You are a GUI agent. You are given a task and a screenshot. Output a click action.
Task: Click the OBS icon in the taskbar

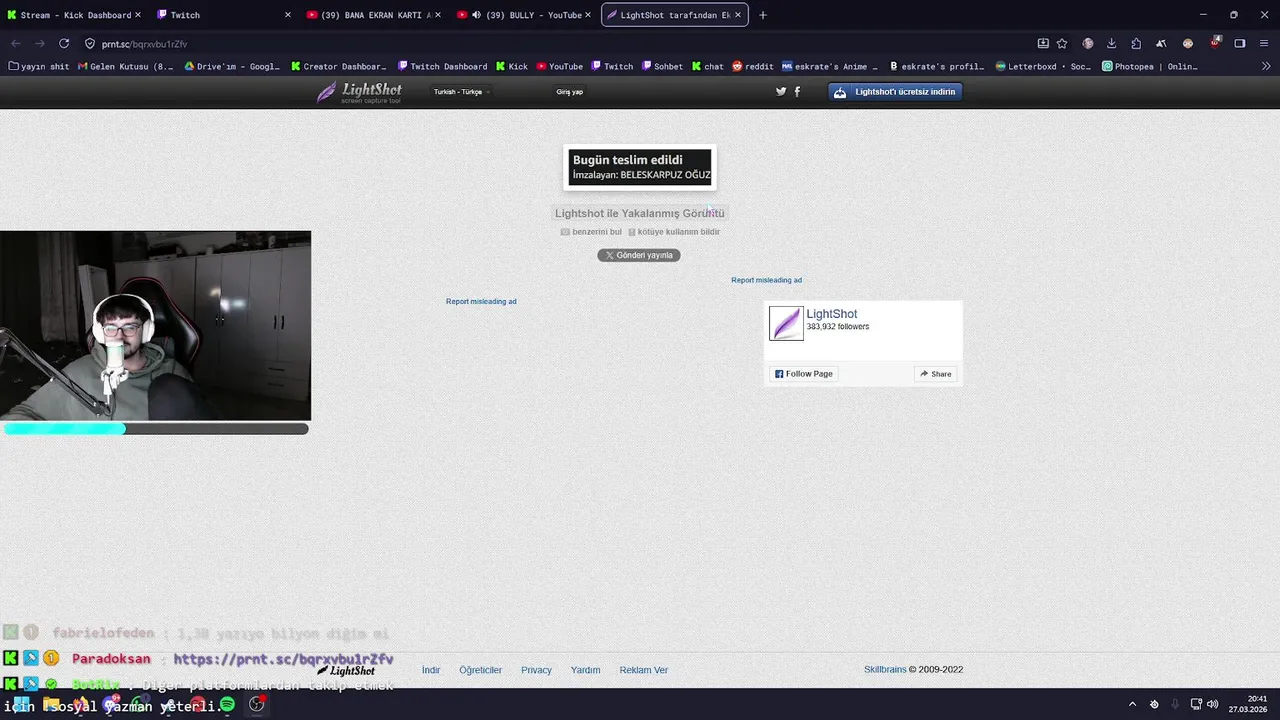(x=257, y=704)
